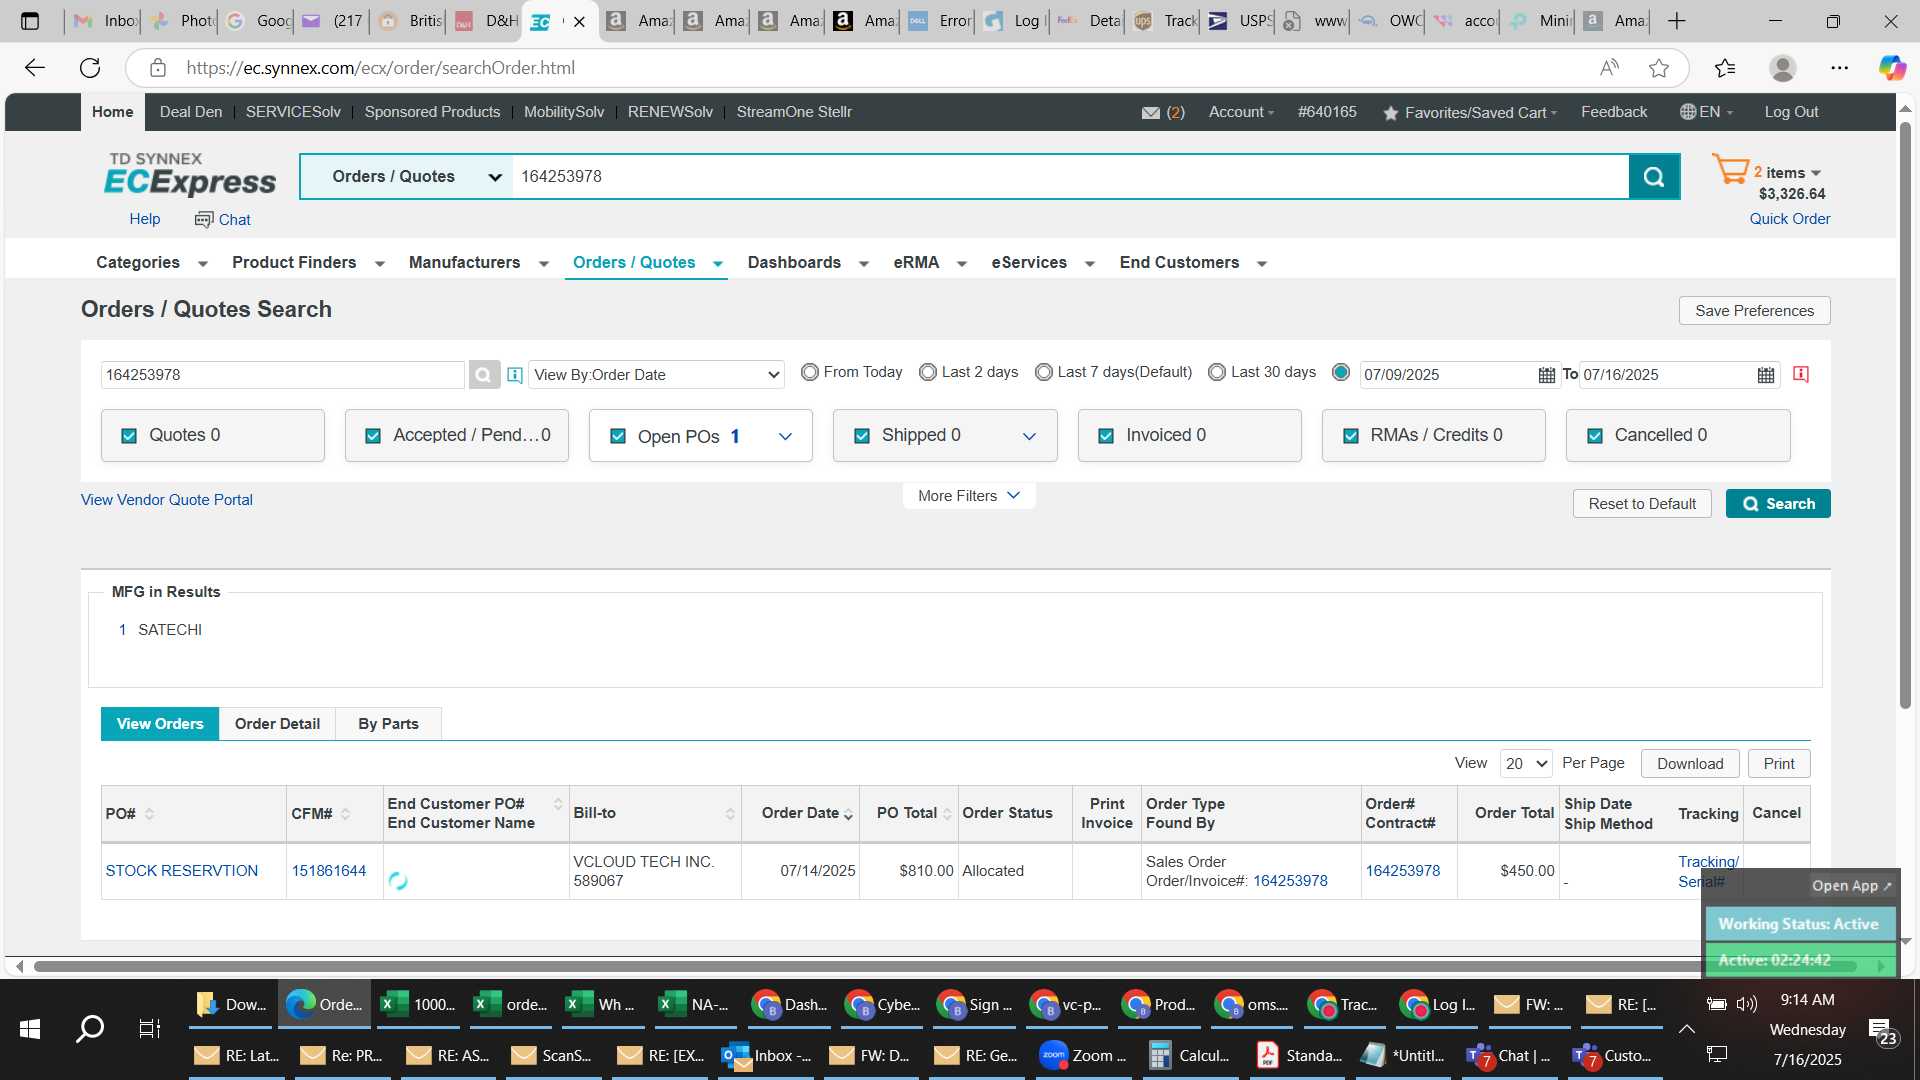Expand More Filters
Screen dimensions: 1920x1080
pyautogui.click(x=969, y=496)
